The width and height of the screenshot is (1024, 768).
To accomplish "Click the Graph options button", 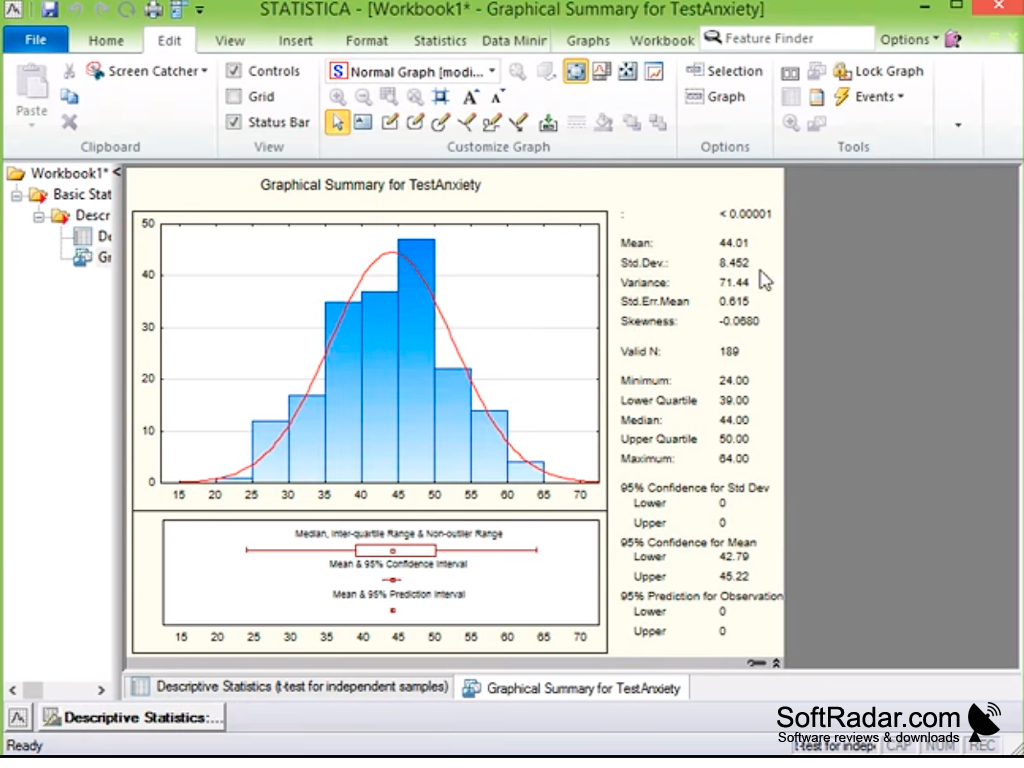I will click(715, 97).
